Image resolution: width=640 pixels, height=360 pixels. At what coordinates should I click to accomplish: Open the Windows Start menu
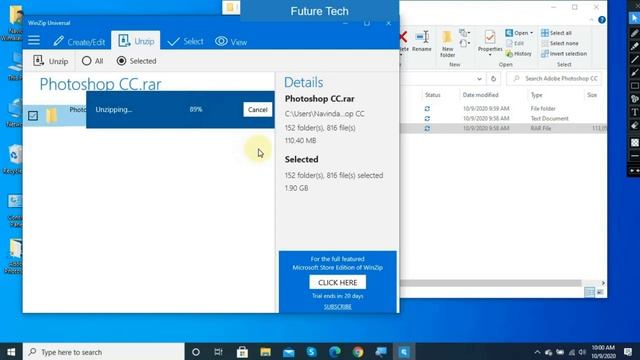pos(11,352)
